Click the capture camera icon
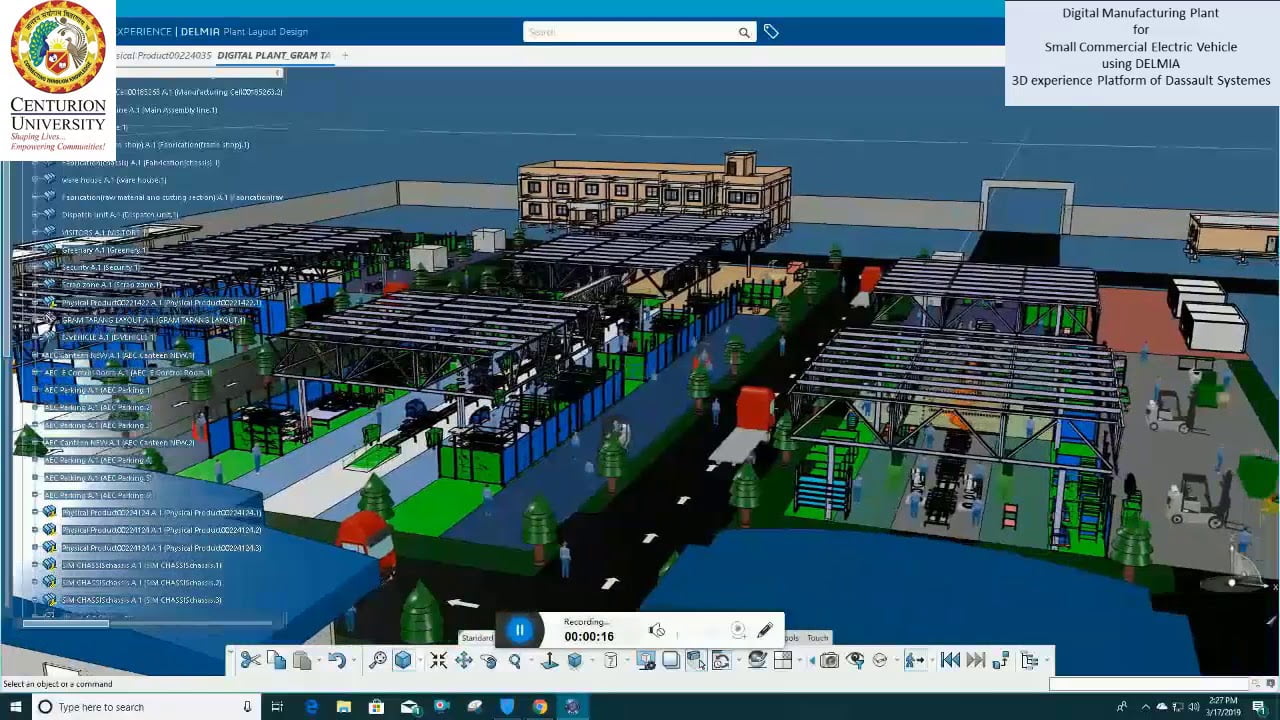 point(829,660)
